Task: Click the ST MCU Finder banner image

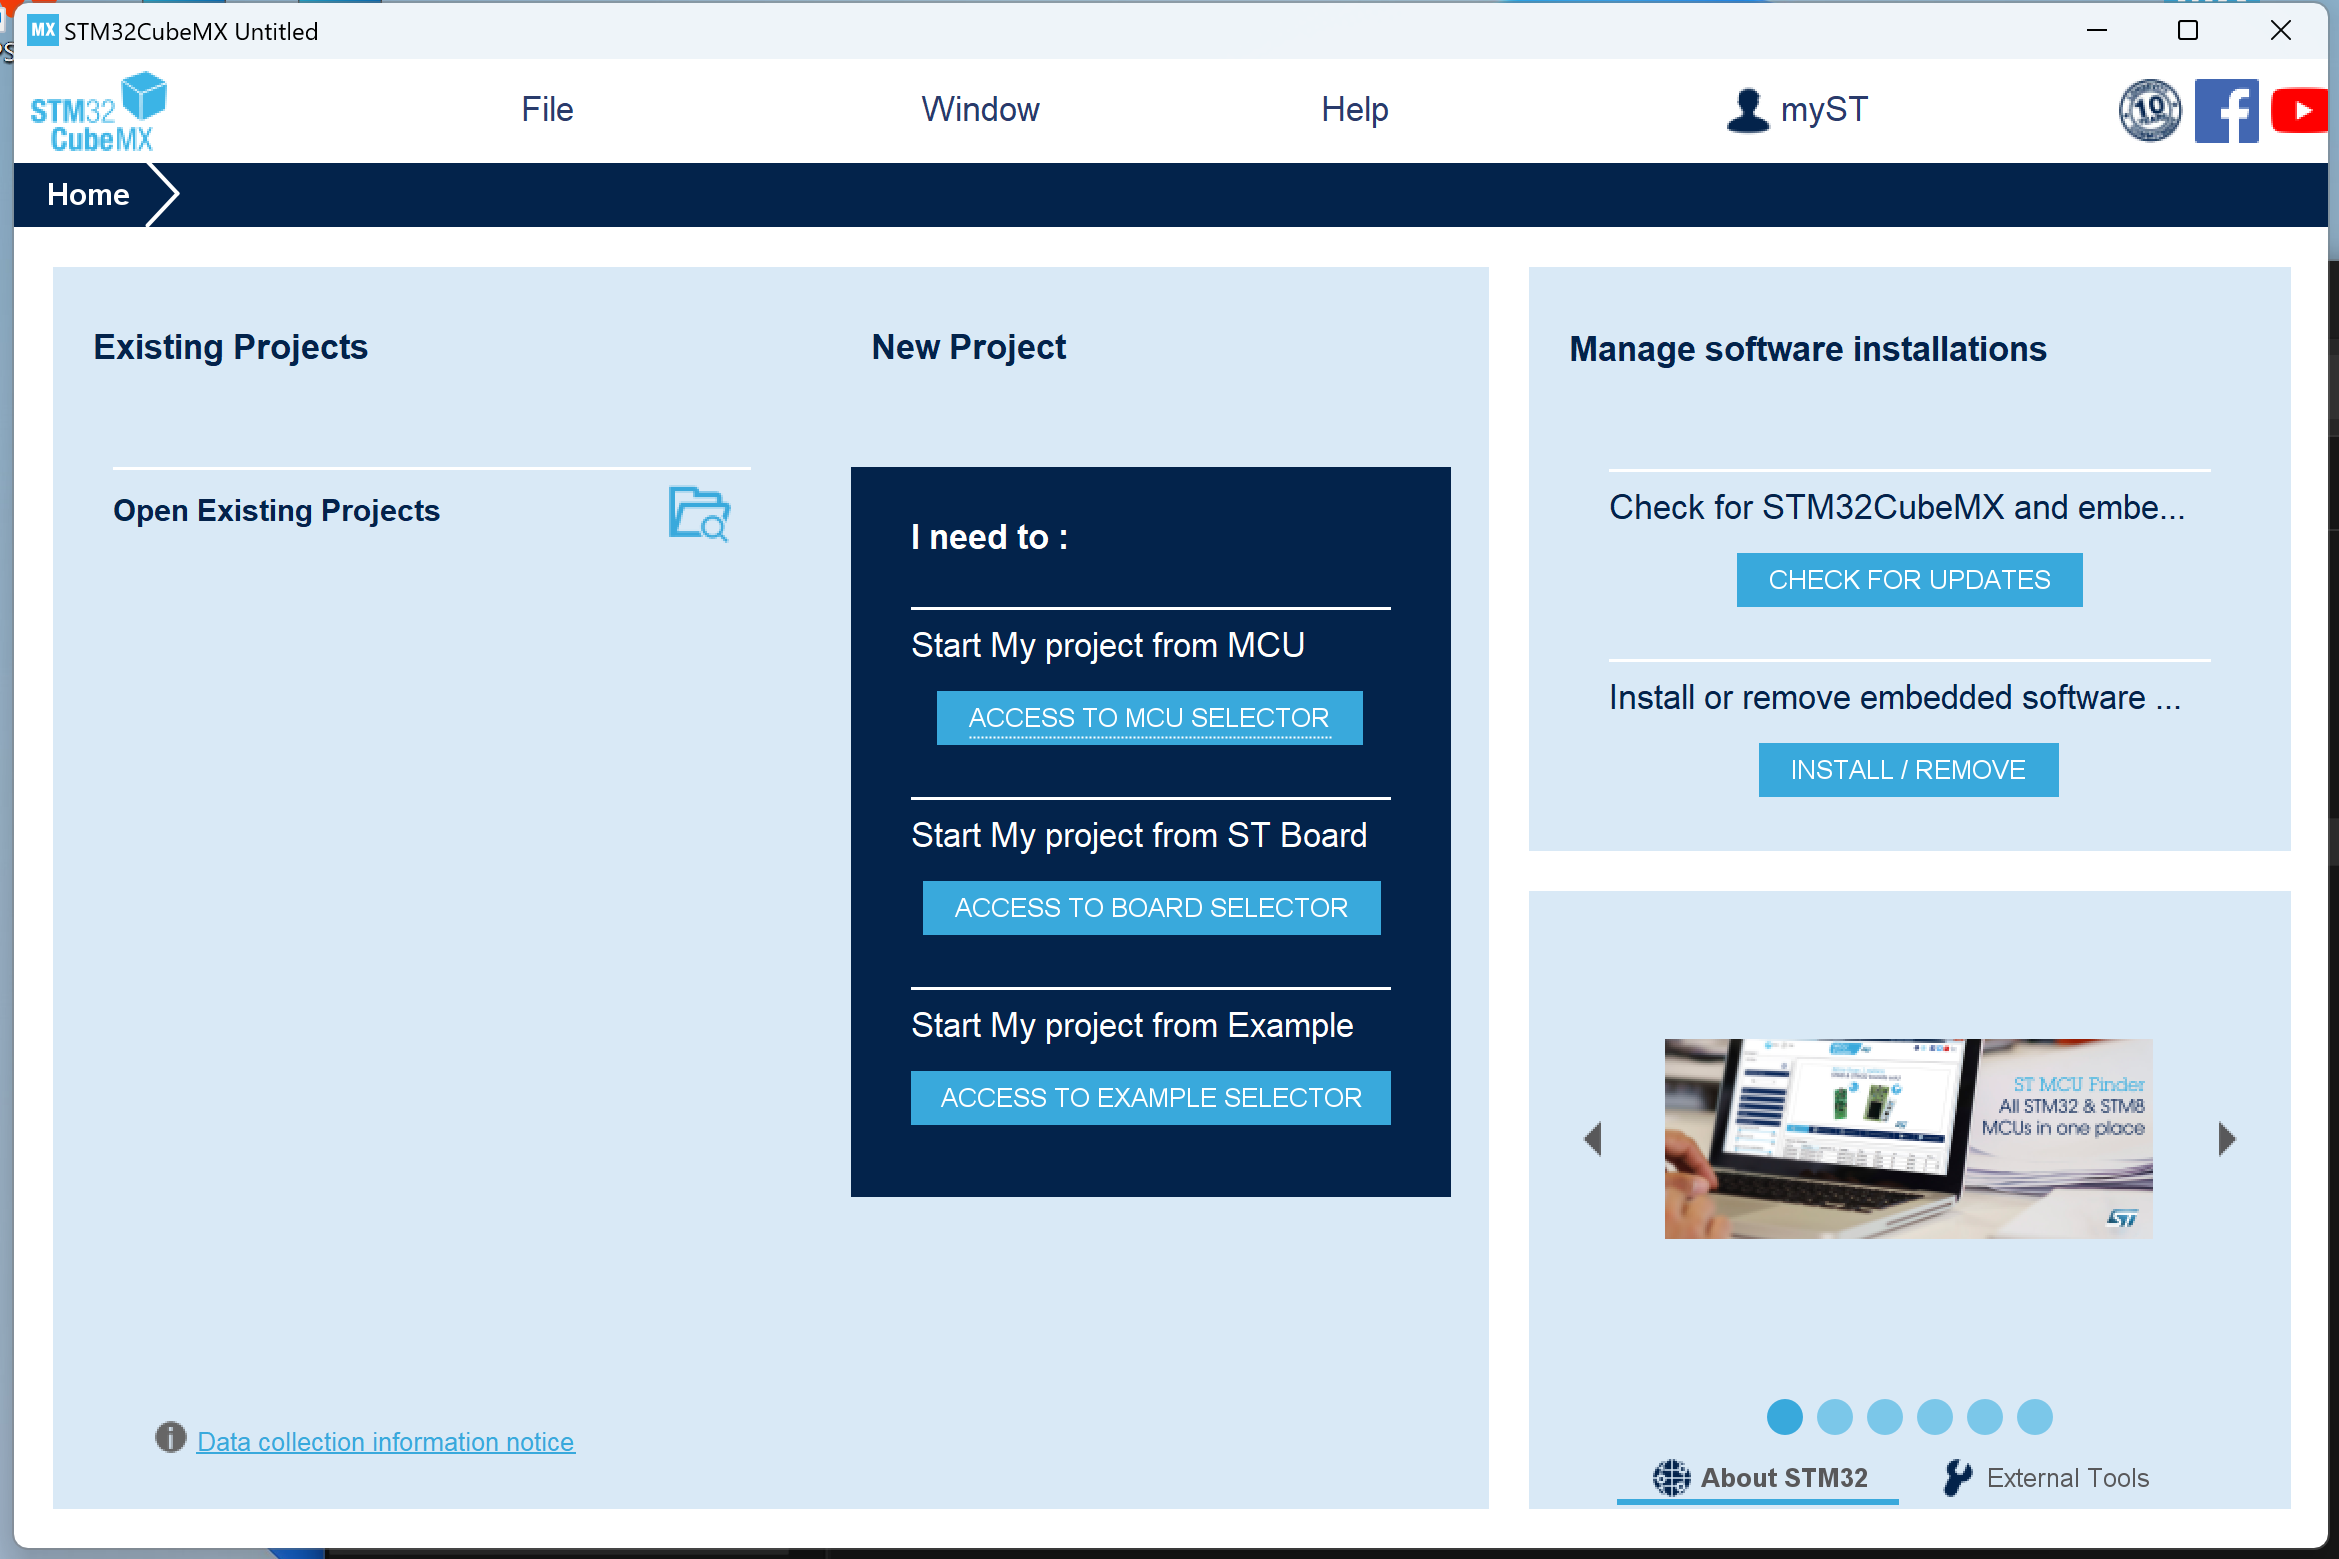Action: click(x=1908, y=1138)
